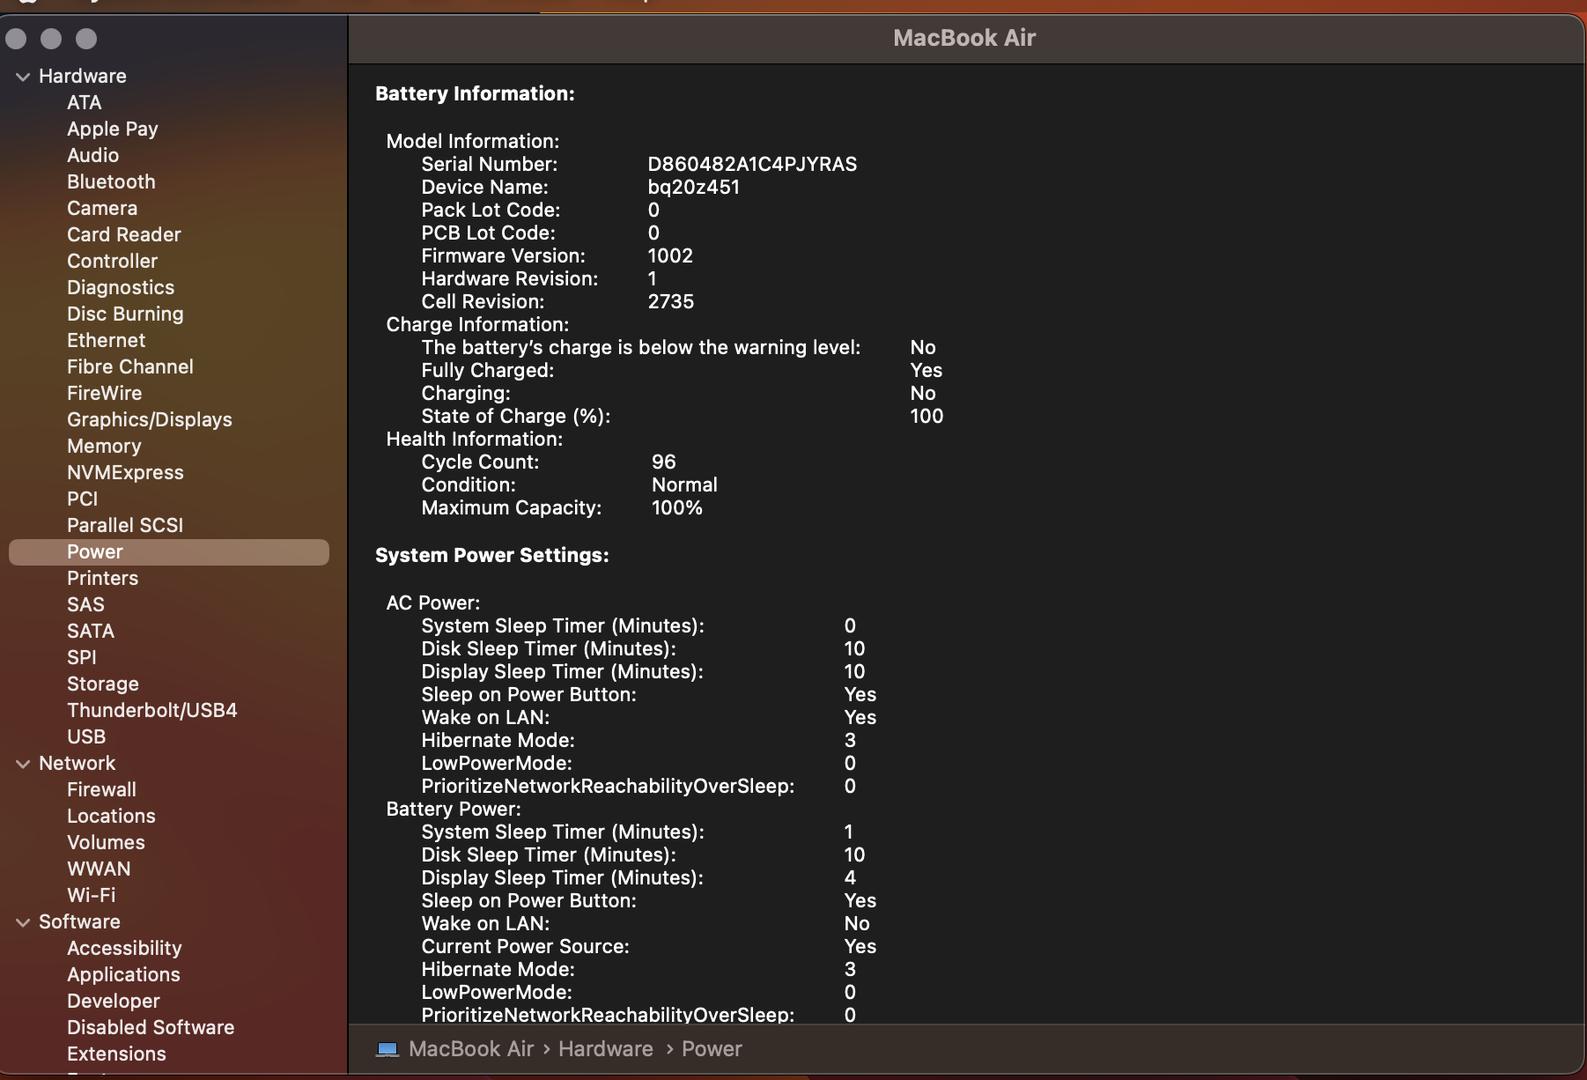Viewport: 1587px width, 1080px height.
Task: Open NVMExpress entry
Action: pyautogui.click(x=125, y=472)
